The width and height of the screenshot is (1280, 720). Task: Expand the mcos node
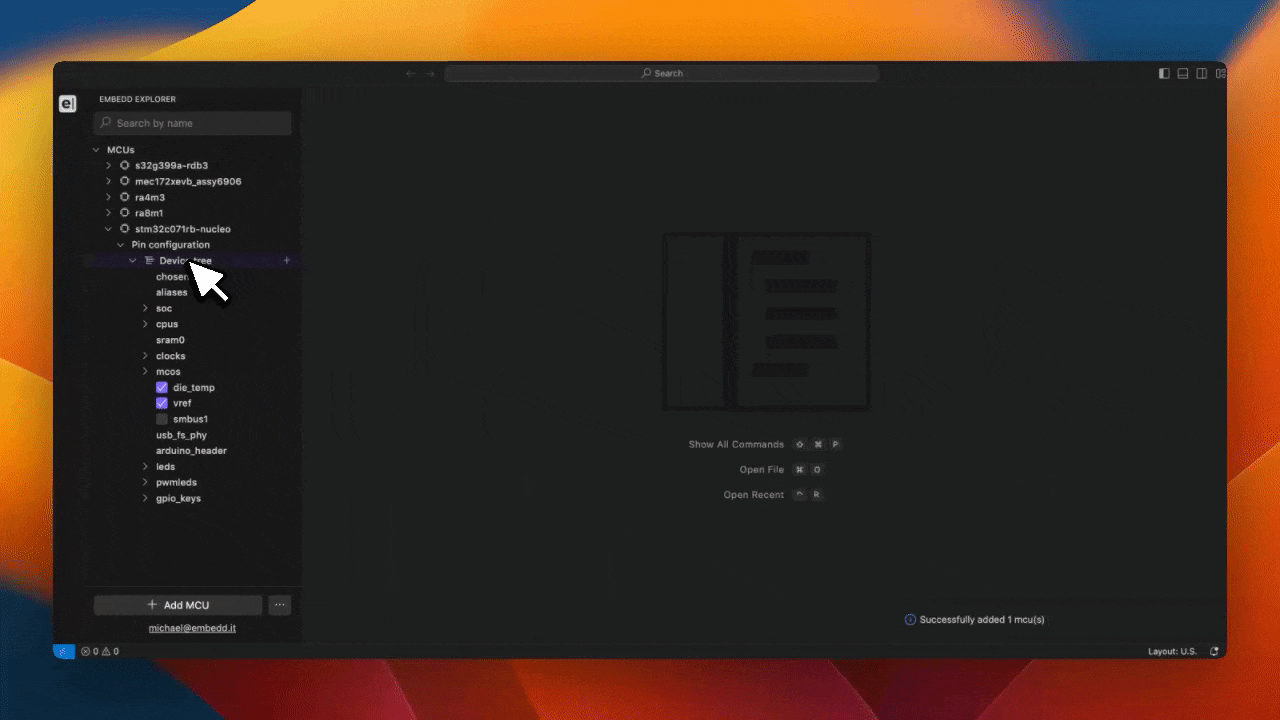(146, 372)
